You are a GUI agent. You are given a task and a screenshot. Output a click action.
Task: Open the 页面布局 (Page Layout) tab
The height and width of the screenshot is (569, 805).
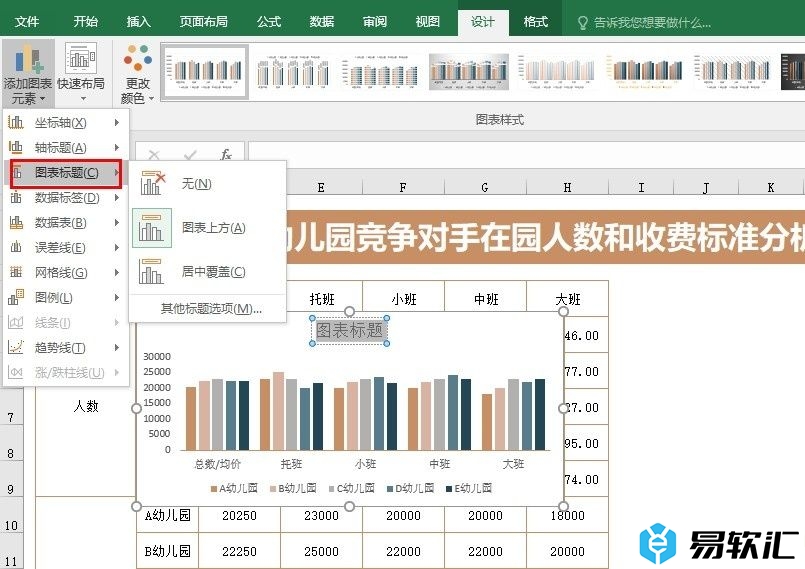pyautogui.click(x=203, y=22)
